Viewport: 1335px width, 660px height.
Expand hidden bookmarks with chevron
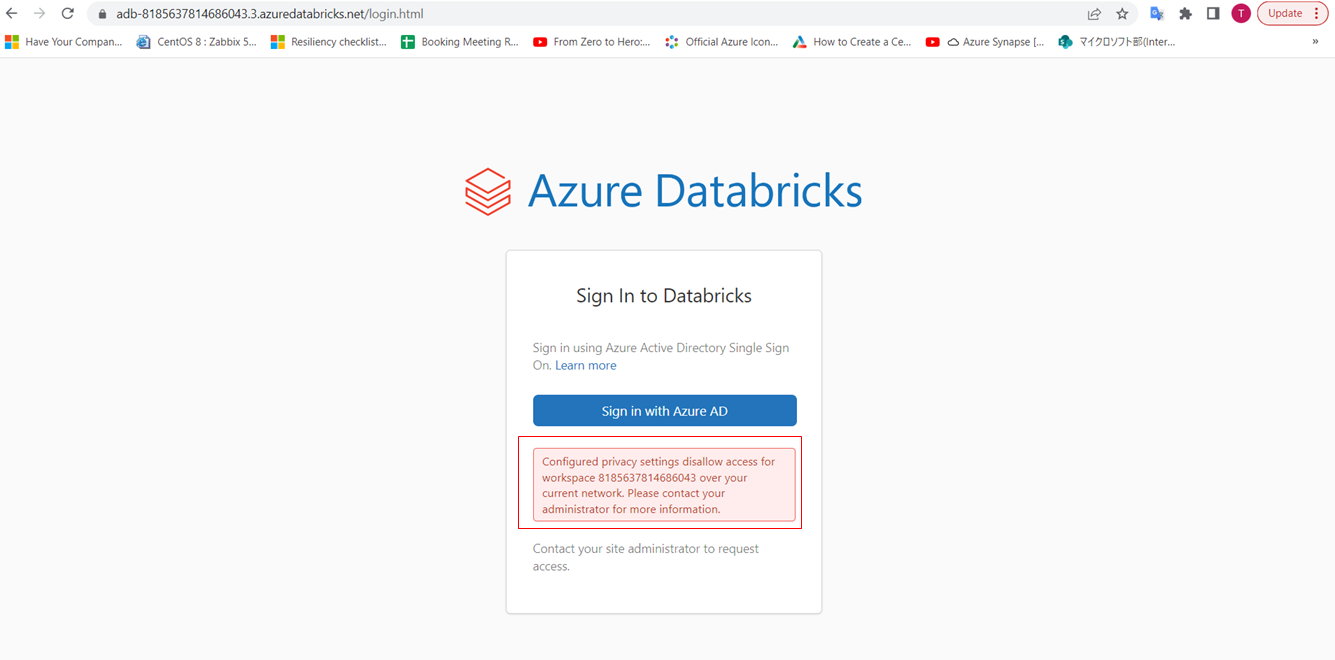[1315, 42]
